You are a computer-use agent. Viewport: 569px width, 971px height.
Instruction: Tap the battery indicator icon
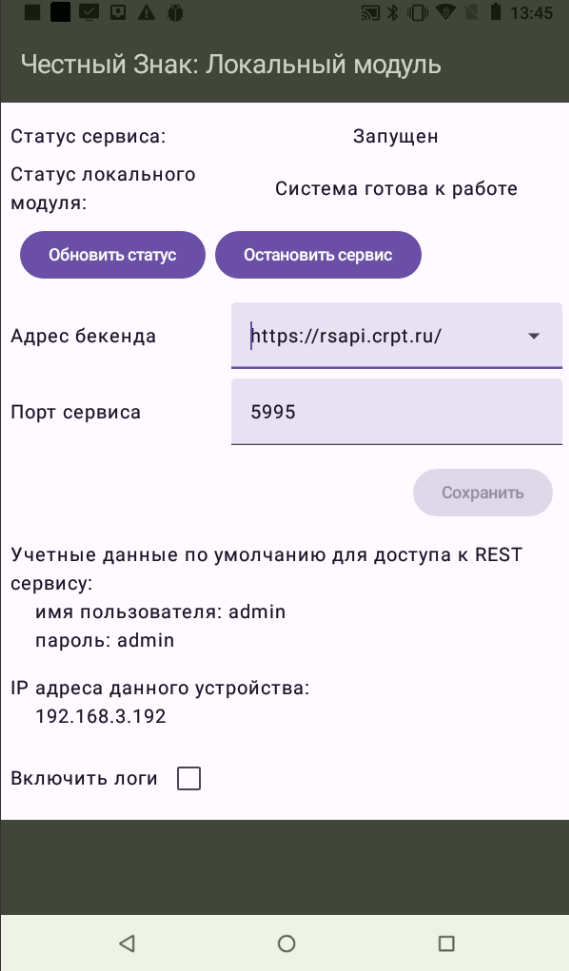495,12
